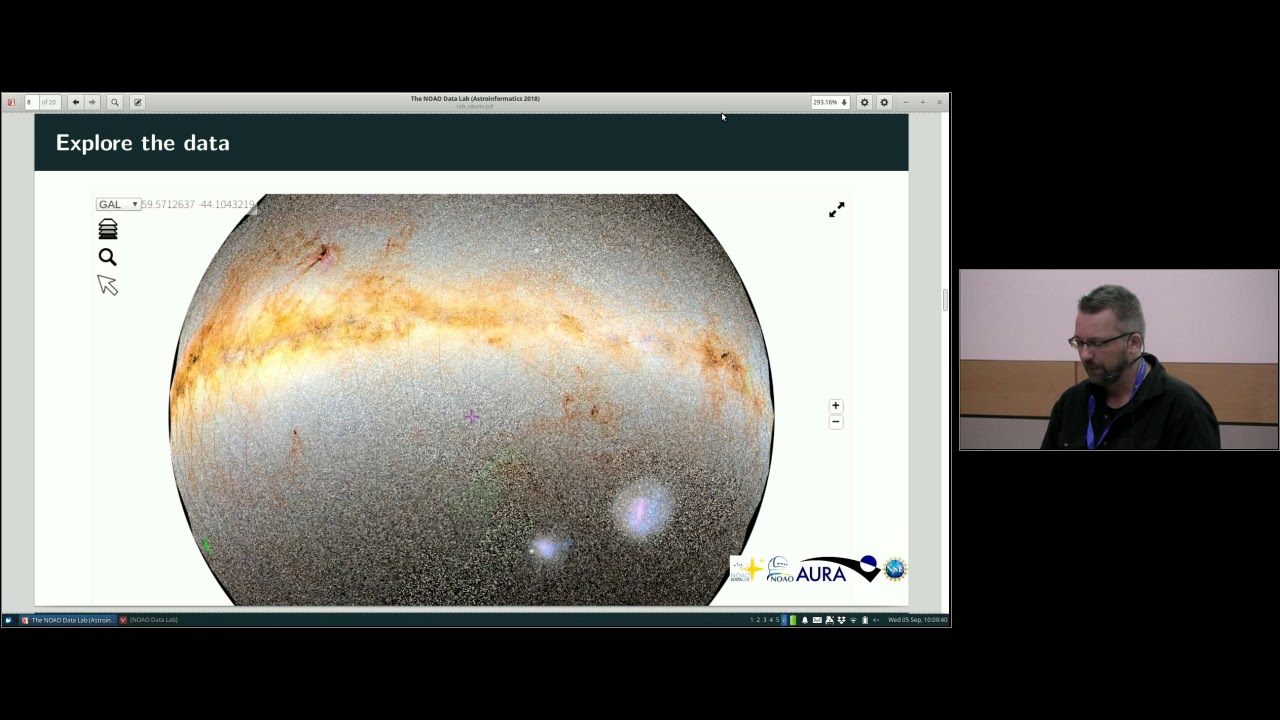Click the PDF viewer app icon

(11, 102)
